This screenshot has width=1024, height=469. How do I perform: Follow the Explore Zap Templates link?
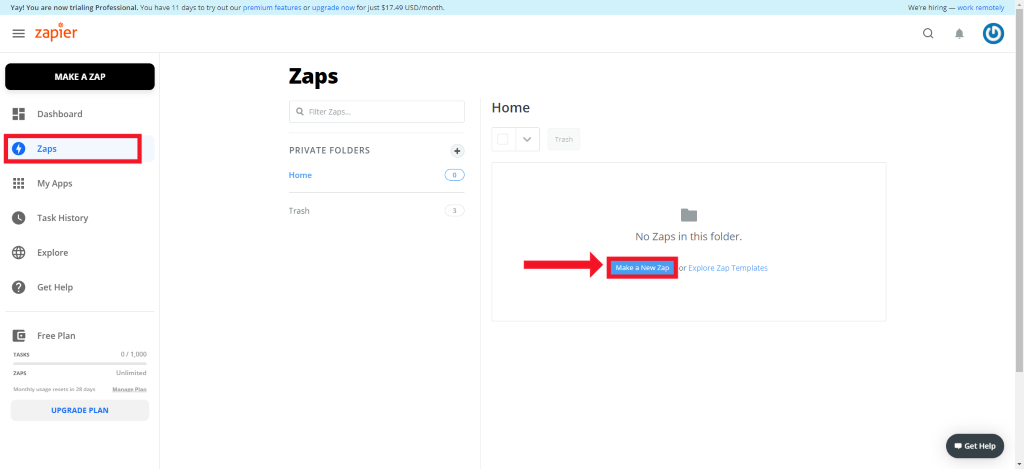[x=728, y=268]
